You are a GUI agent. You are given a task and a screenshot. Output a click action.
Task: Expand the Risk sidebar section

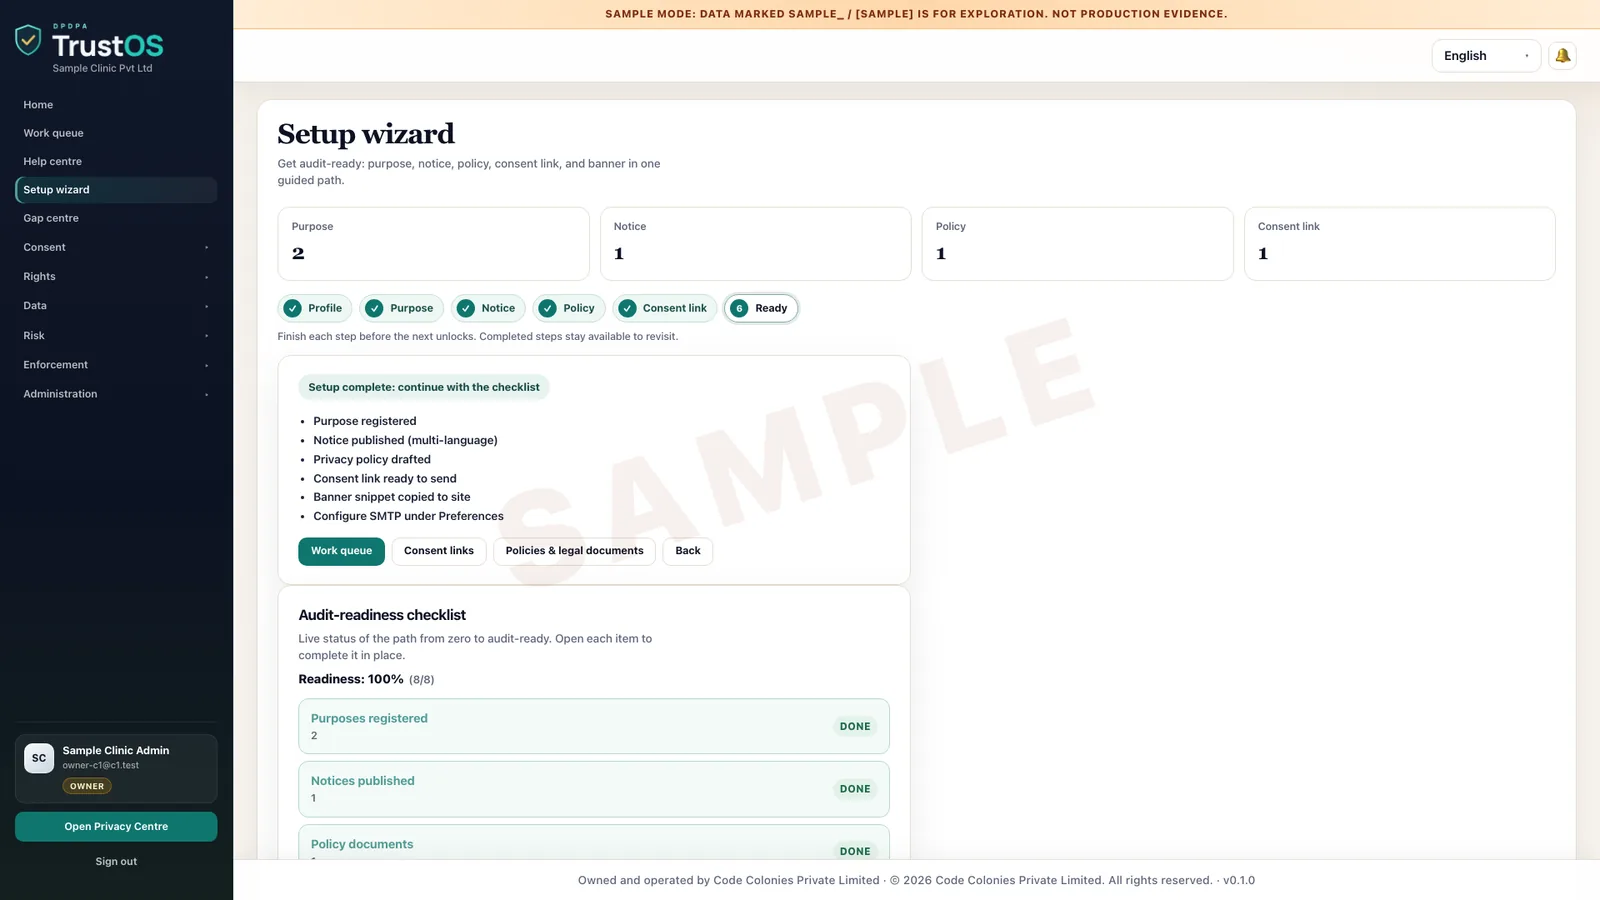pos(116,336)
